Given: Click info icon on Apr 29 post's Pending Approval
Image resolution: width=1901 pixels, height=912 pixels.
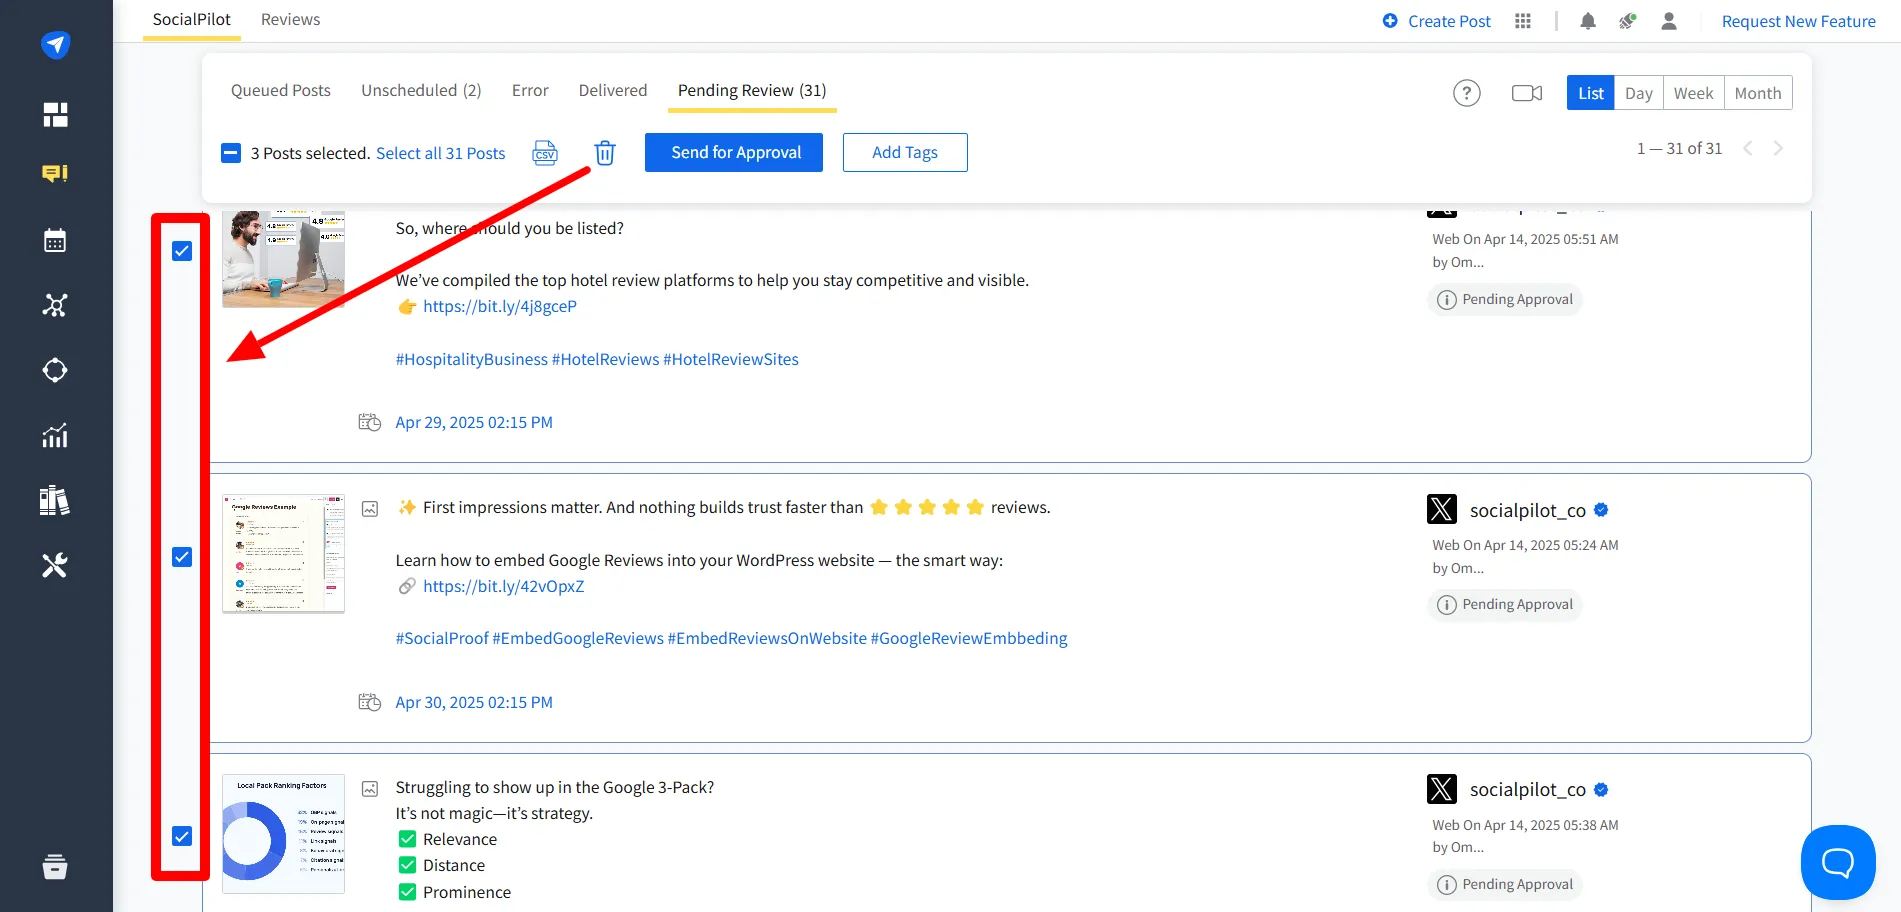Looking at the screenshot, I should coord(1446,300).
